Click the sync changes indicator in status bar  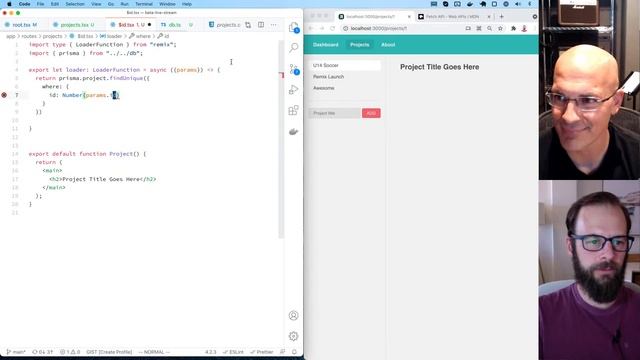(x=42, y=352)
